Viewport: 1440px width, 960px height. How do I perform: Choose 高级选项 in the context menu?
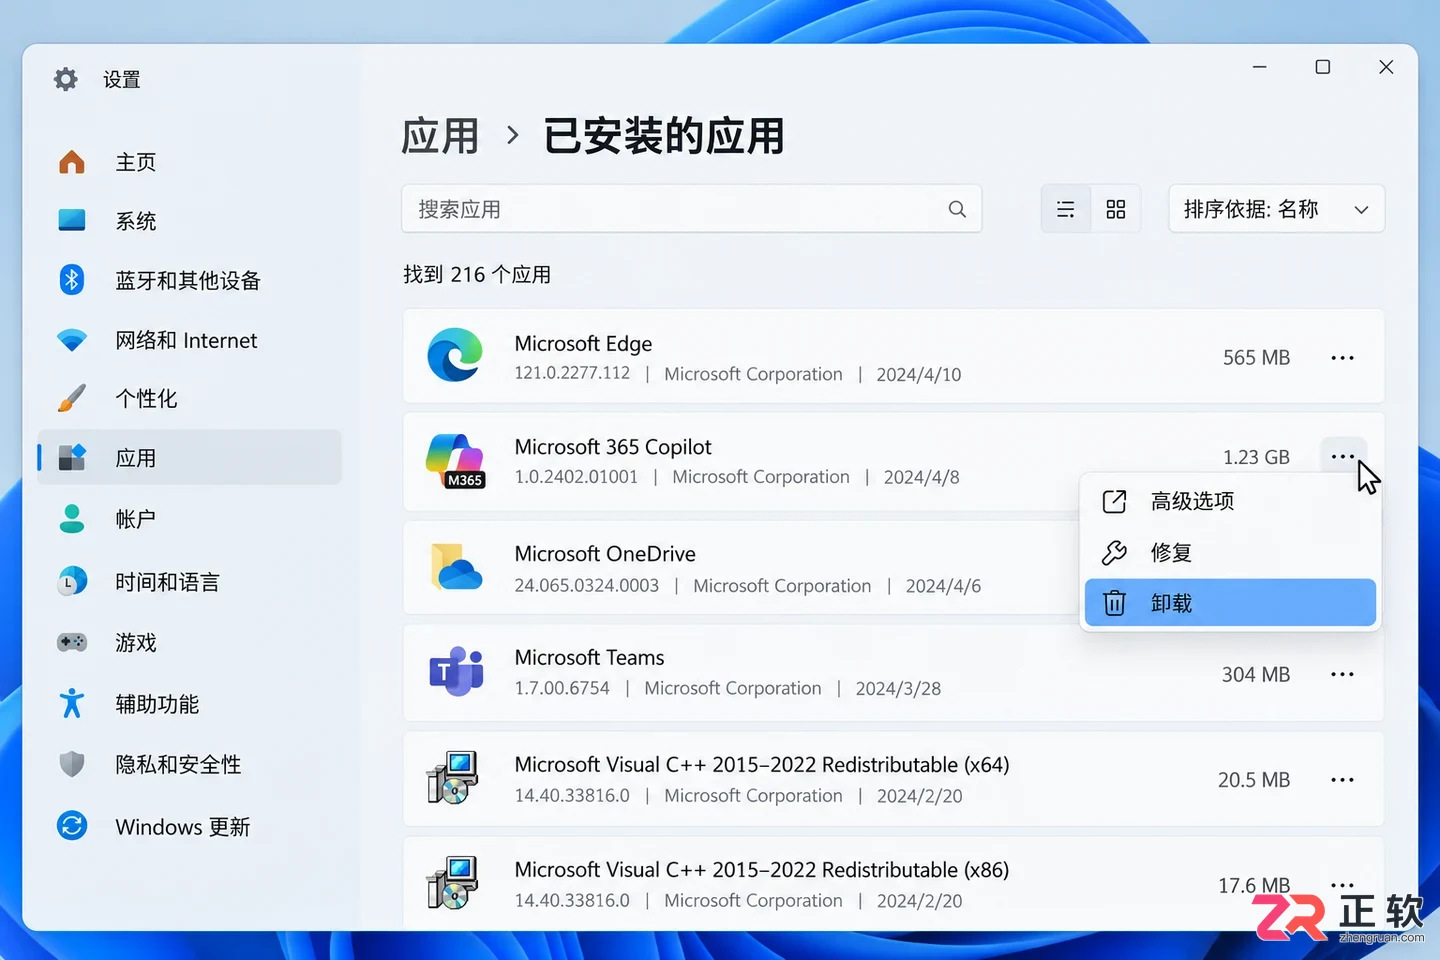click(1230, 501)
